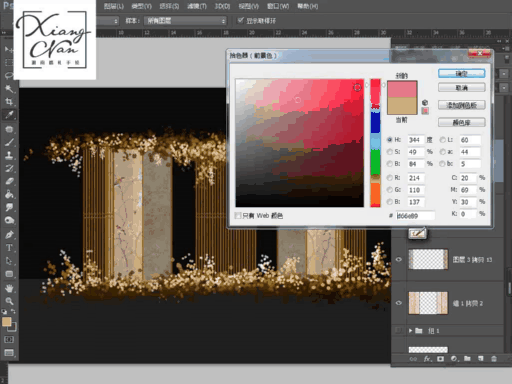Select the Crop tool
Image resolution: width=512 pixels, height=384 pixels.
click(9, 102)
